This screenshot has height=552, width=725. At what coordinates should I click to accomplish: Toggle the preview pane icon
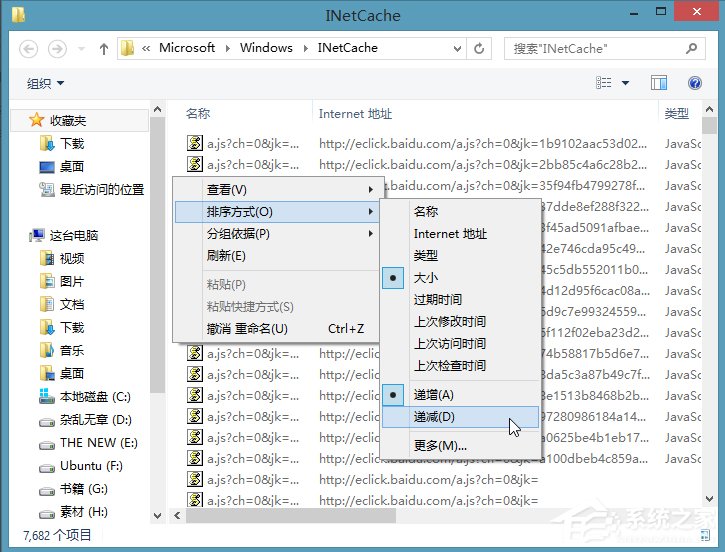click(x=659, y=83)
